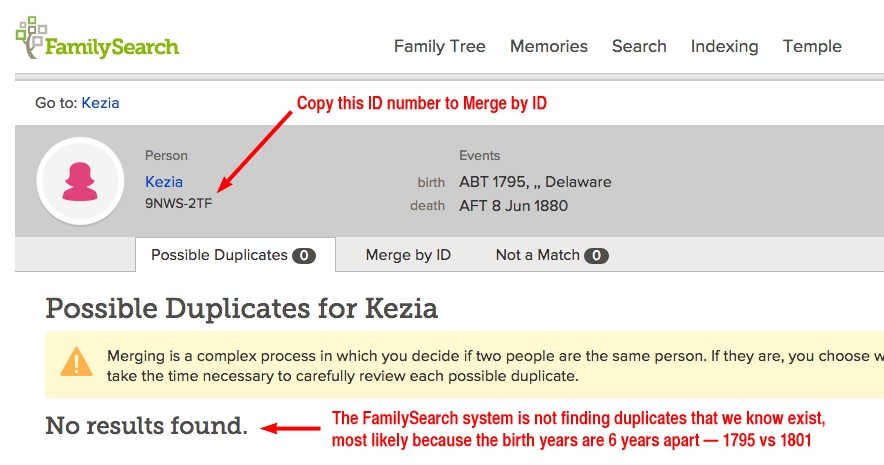Click the Possible Duplicates count badge
The image size is (884, 465).
[304, 256]
